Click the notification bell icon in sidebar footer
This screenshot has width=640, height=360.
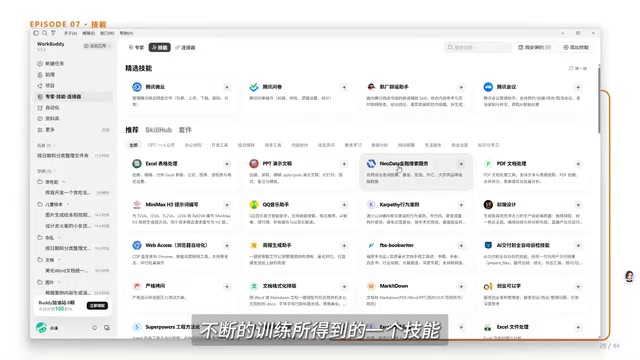(95, 328)
